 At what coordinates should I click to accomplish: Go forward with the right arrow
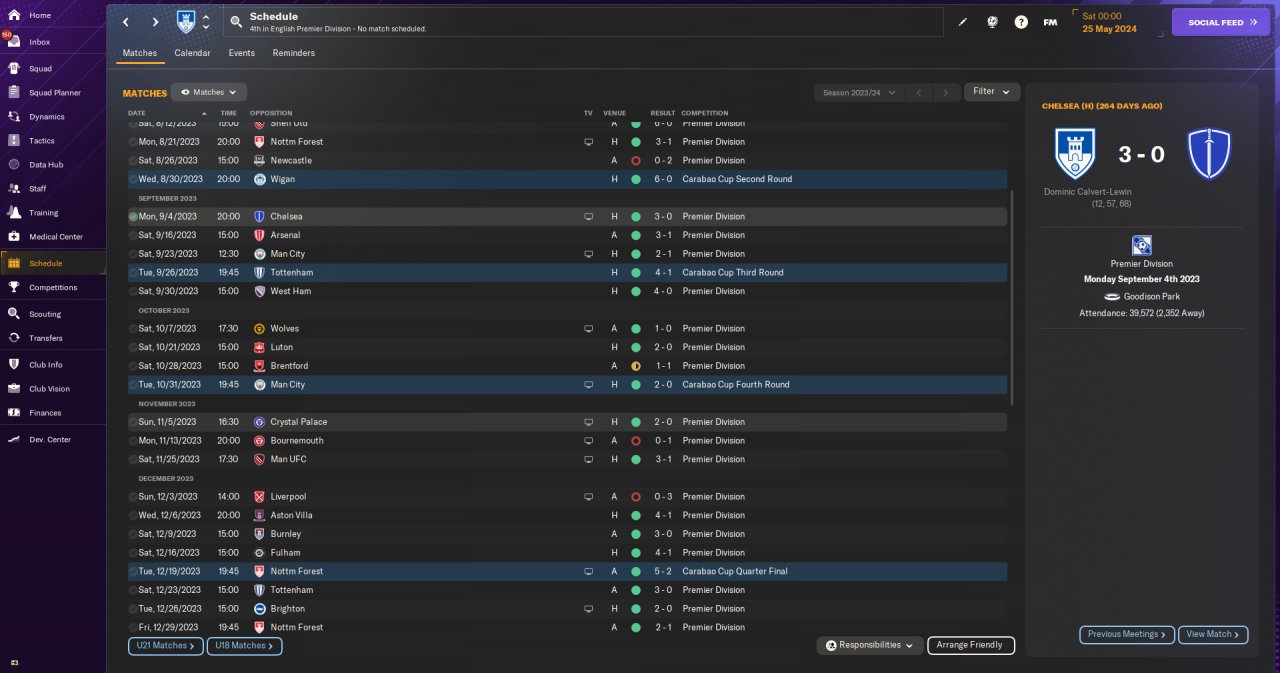155,22
